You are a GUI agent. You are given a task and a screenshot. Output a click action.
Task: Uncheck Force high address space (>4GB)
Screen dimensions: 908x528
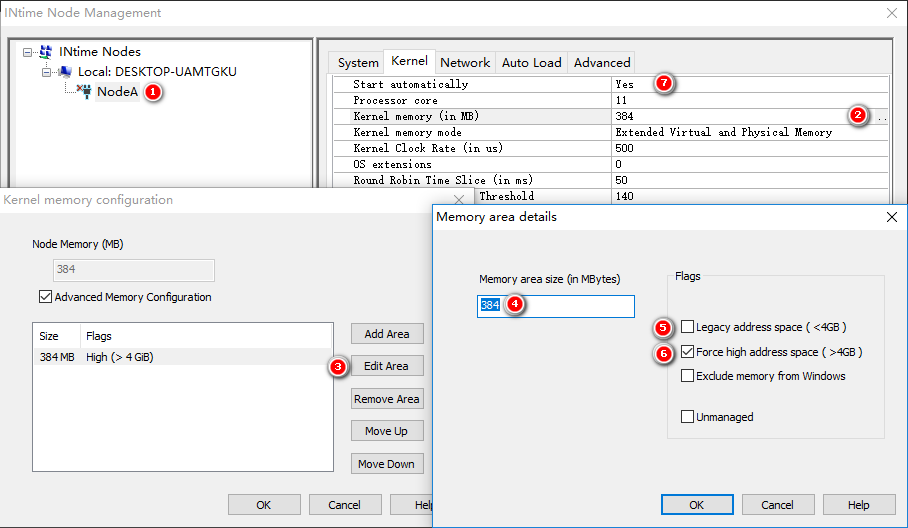[687, 351]
